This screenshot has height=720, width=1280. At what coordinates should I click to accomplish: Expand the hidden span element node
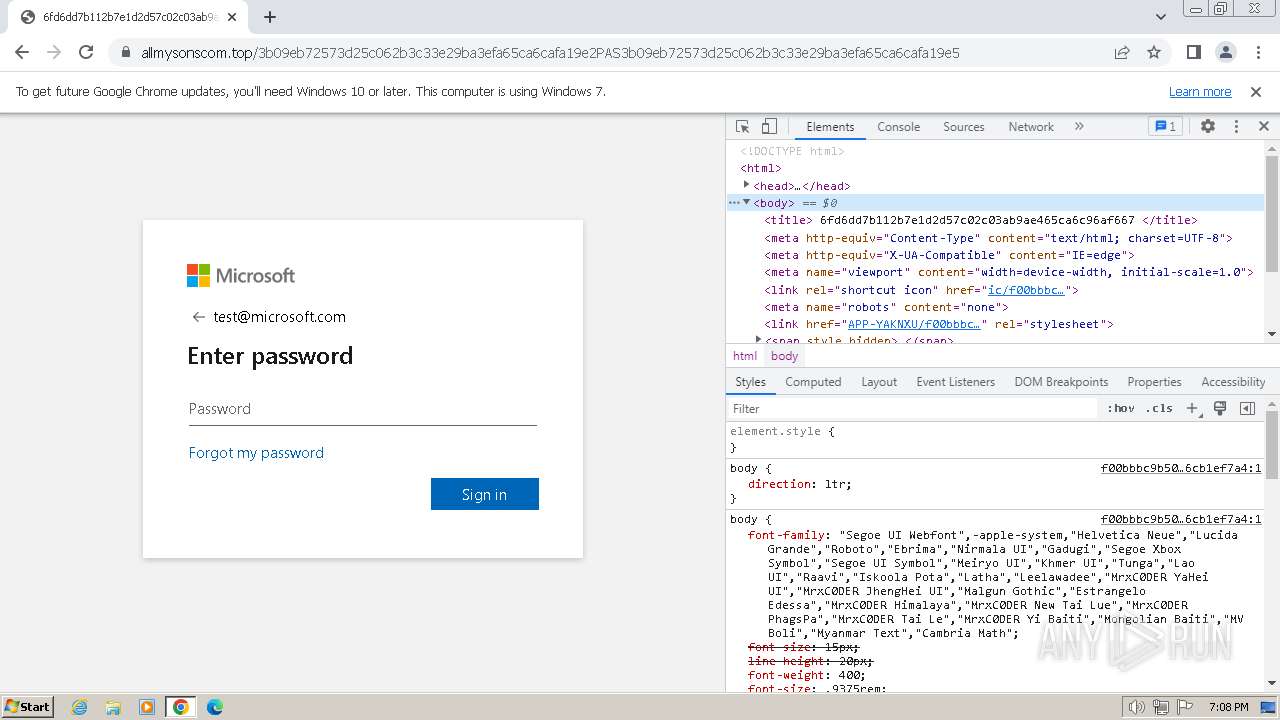pos(758,340)
